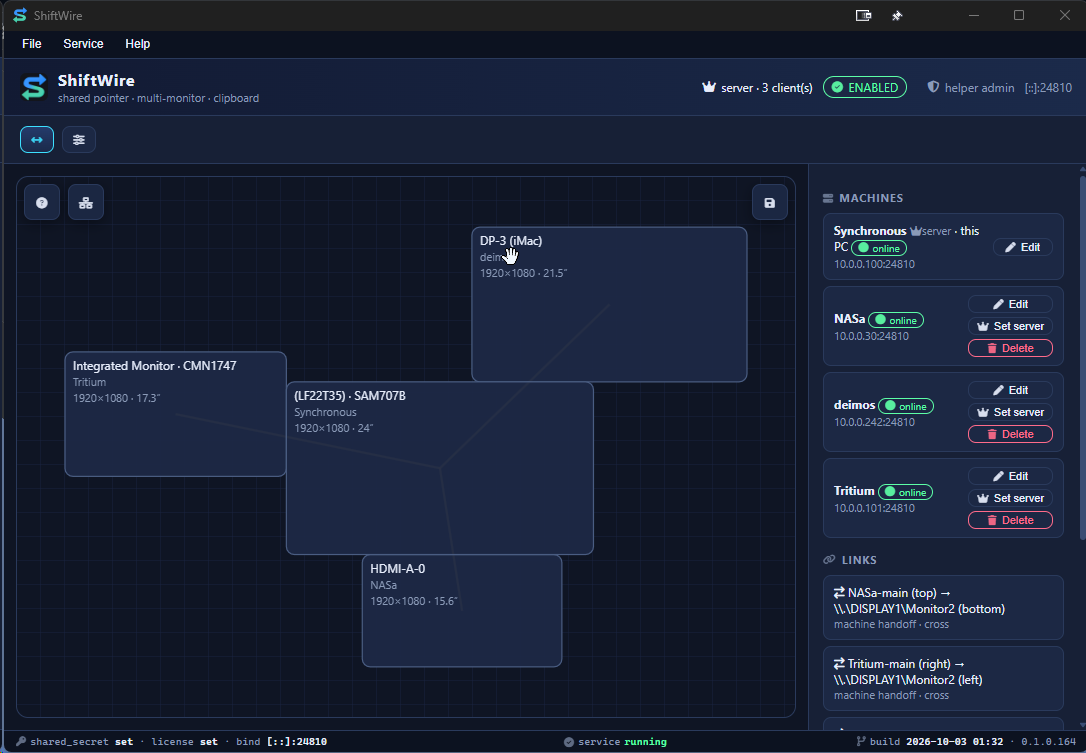Viewport: 1086px width, 753px height.
Task: Select the Tritium-main (right) link entry
Action: (943, 678)
